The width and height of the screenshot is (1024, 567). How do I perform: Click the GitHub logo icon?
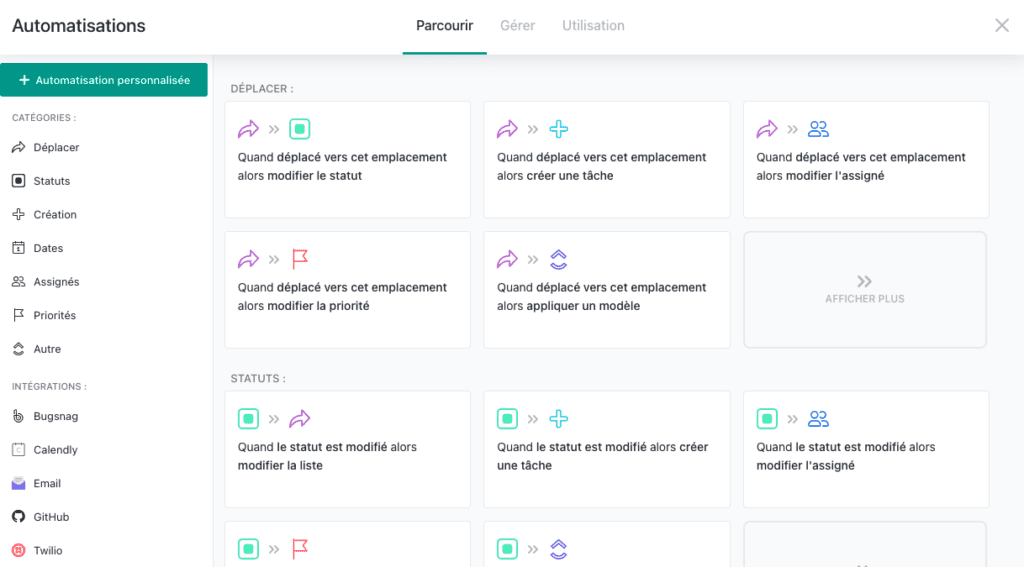pyautogui.click(x=18, y=517)
